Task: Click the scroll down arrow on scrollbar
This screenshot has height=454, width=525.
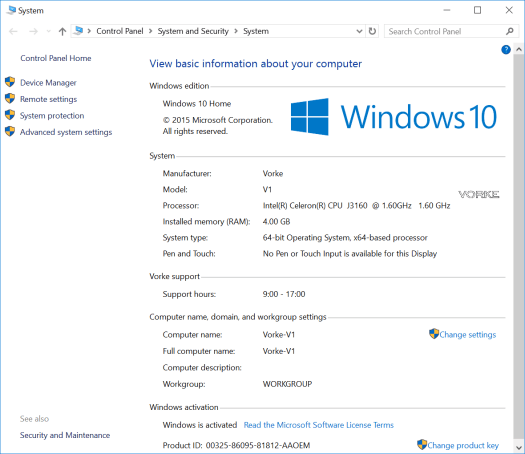Action: click(x=519, y=447)
